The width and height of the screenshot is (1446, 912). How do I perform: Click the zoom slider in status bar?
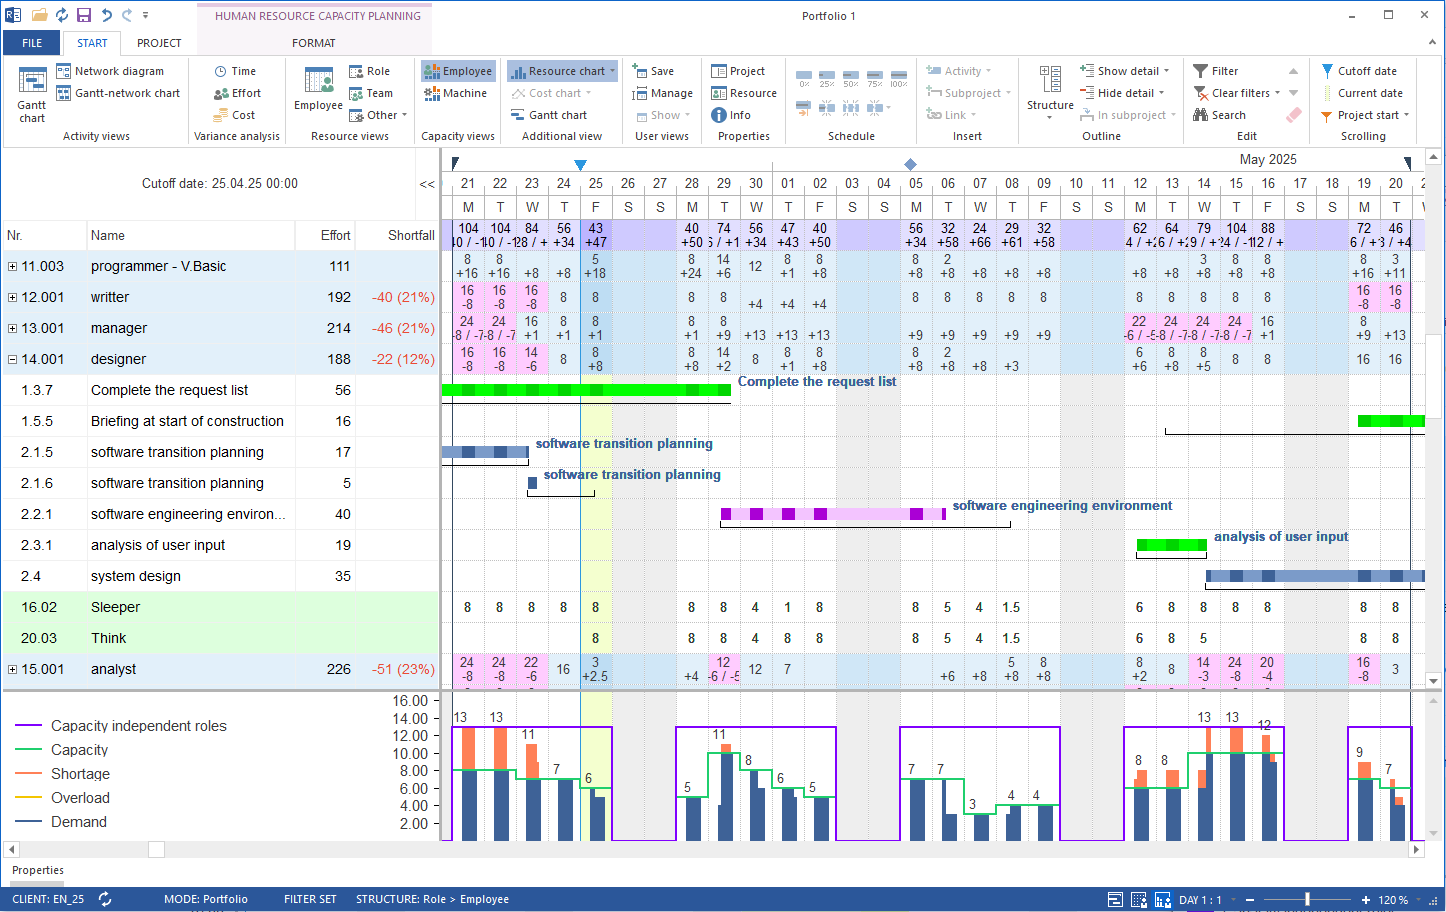coord(1307,899)
